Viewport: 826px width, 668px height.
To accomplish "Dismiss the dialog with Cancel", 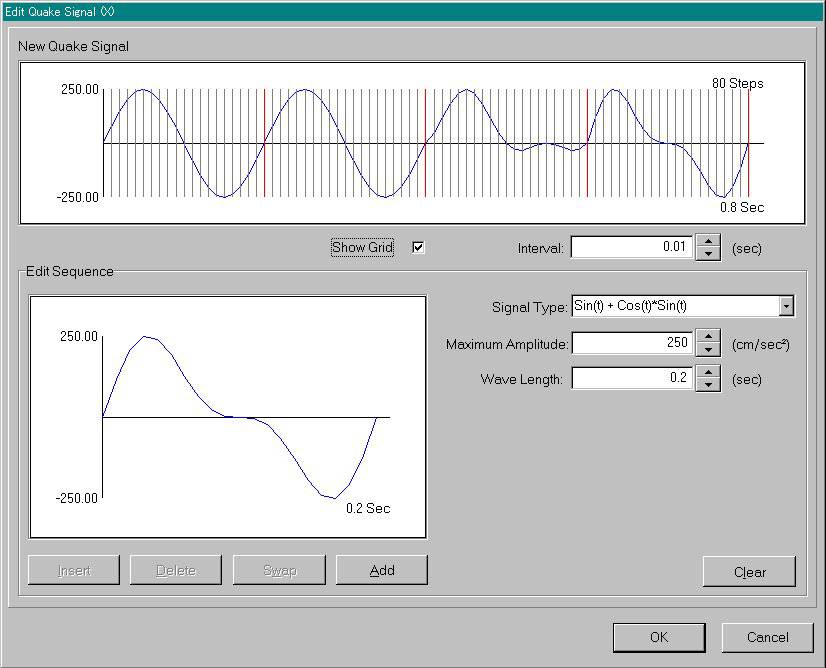I will pos(767,637).
